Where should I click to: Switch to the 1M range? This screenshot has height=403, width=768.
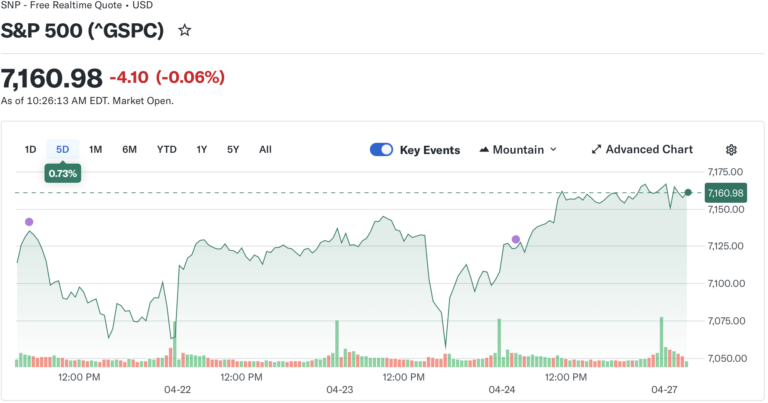click(x=96, y=150)
